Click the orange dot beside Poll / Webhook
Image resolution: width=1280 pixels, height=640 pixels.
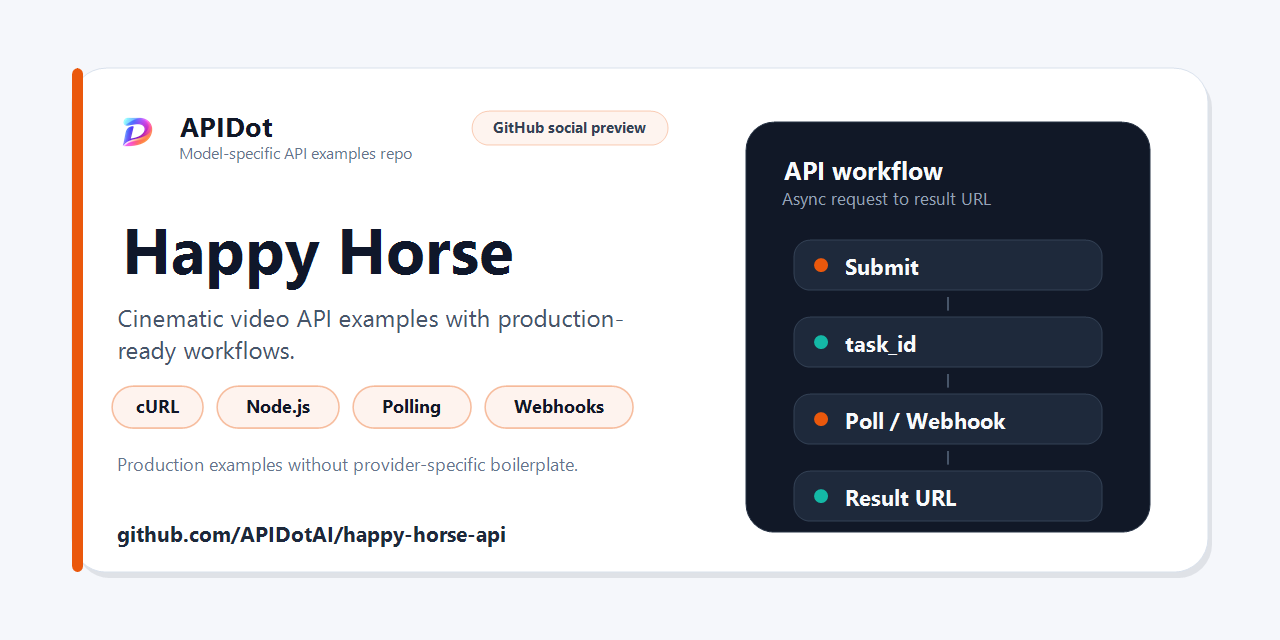coord(821,419)
